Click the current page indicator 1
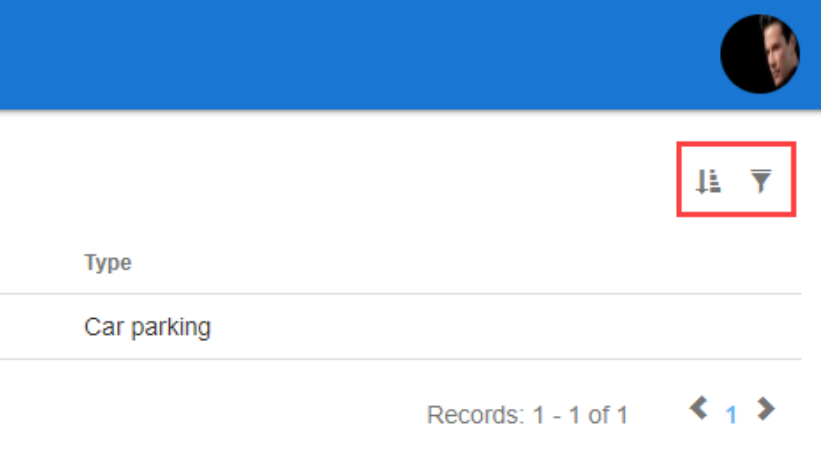Viewport: 821px width, 452px height. [731, 414]
